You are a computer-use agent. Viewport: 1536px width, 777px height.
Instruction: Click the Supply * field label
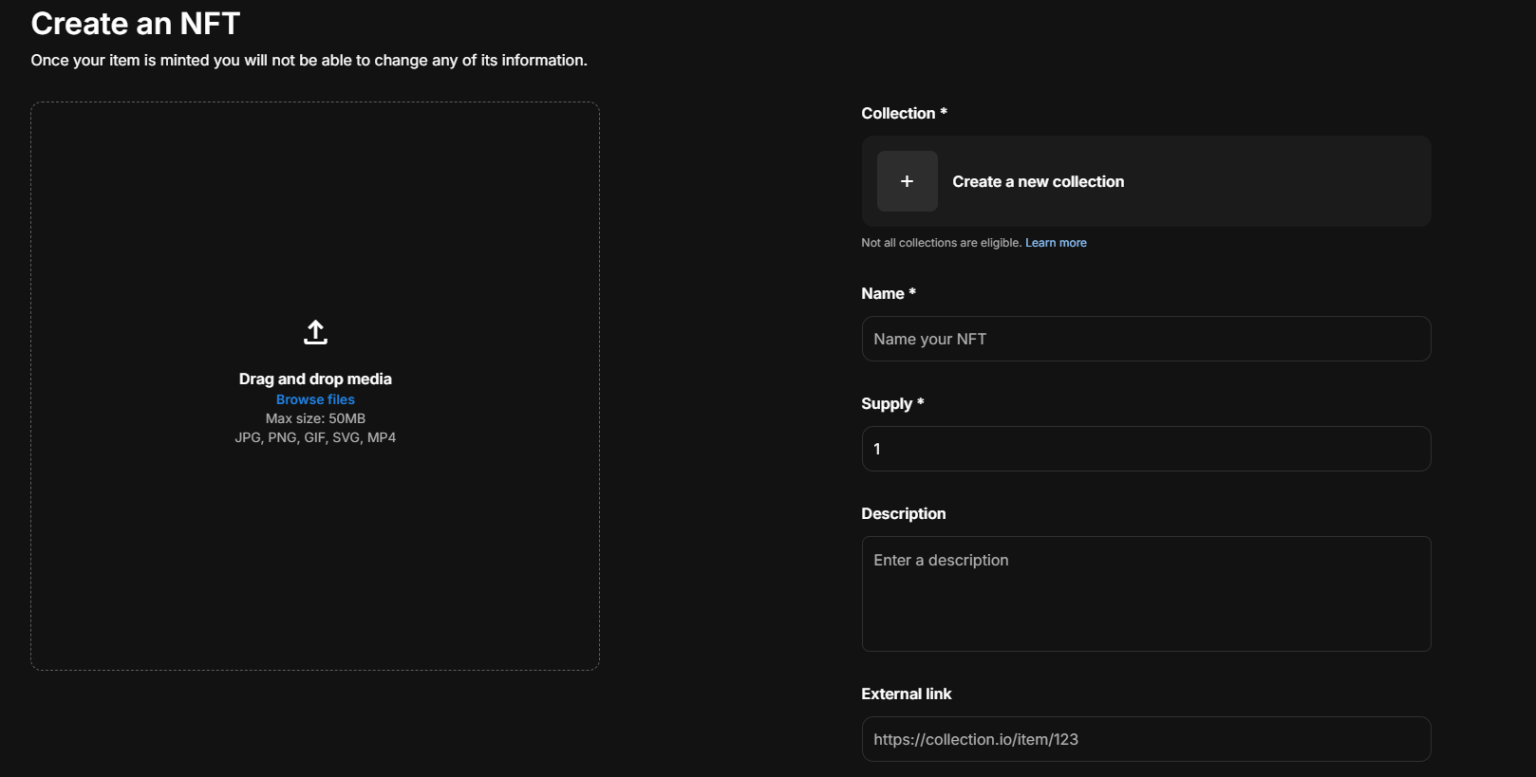[x=893, y=403]
